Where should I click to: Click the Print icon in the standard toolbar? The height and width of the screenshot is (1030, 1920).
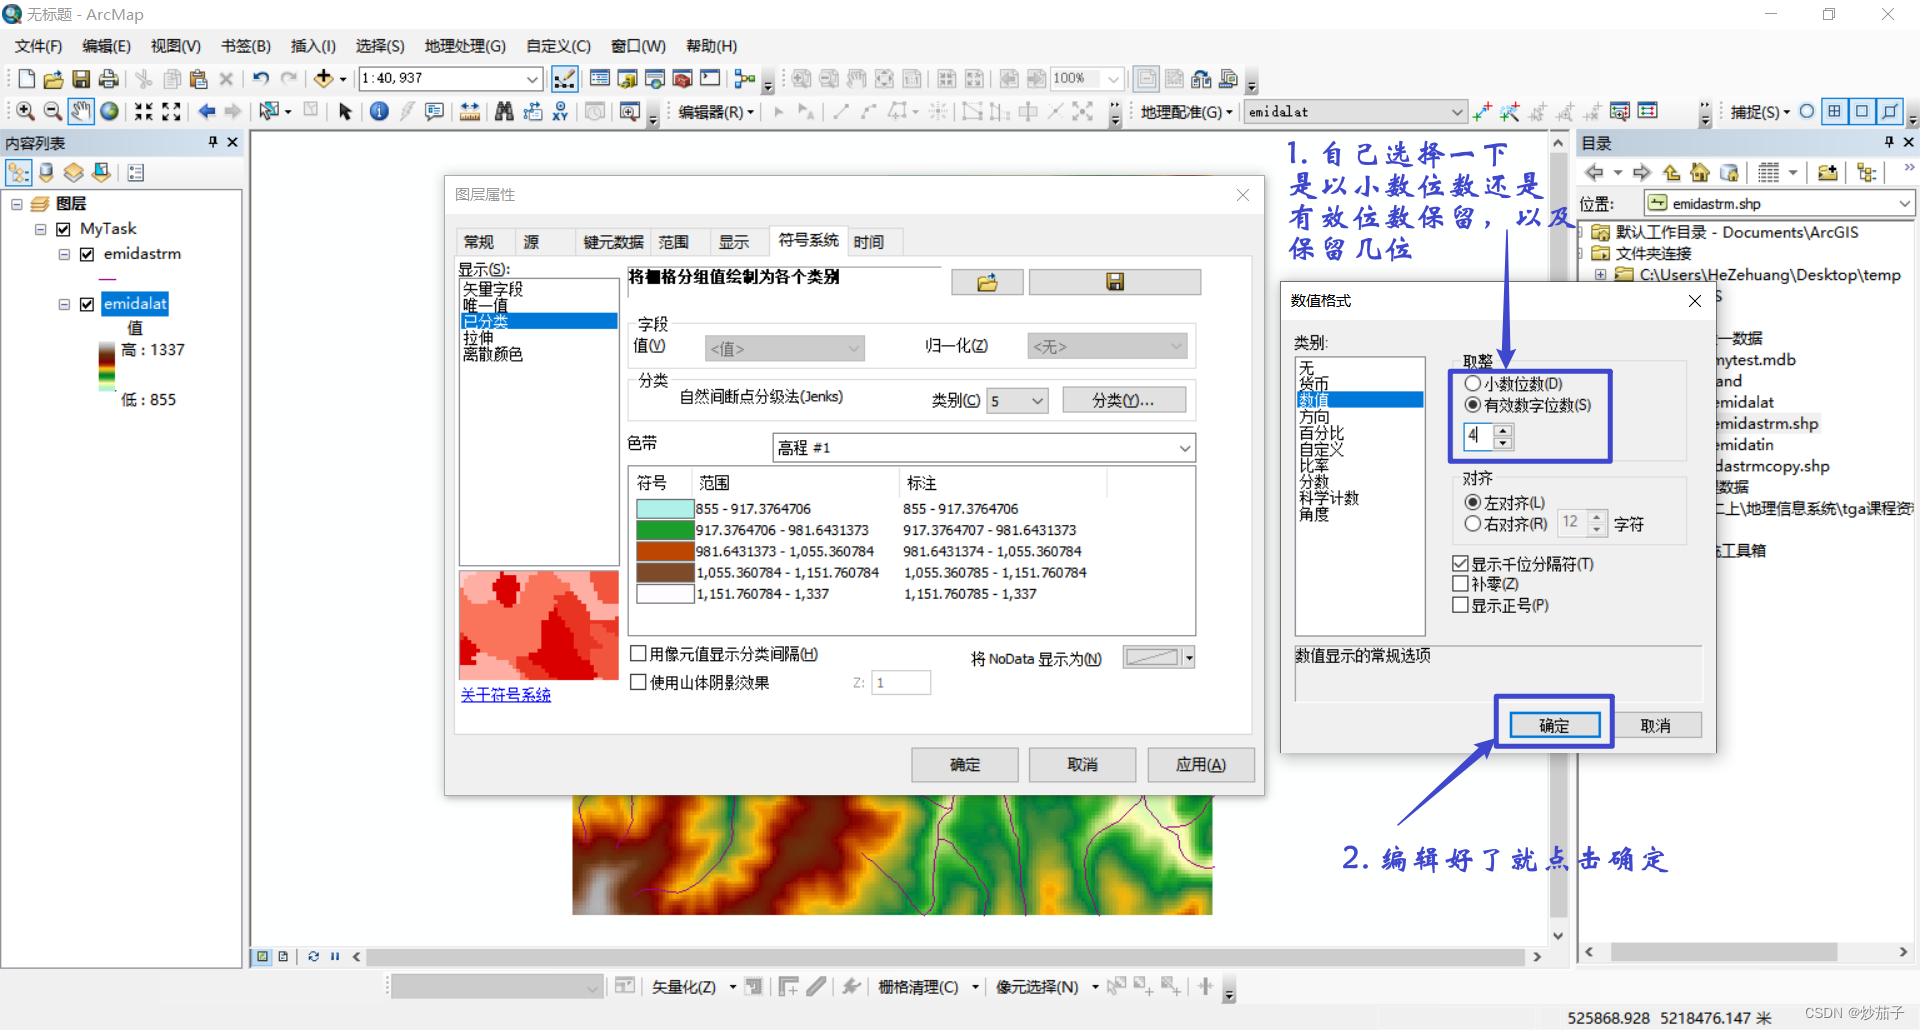[108, 79]
